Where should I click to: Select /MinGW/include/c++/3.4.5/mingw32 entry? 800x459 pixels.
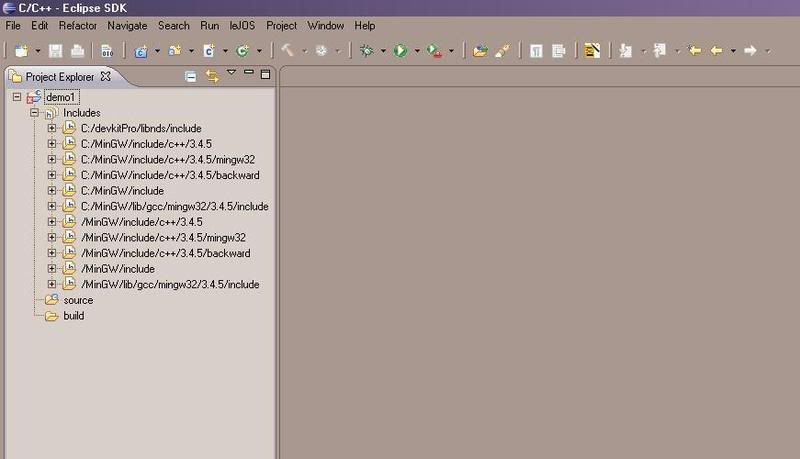(163, 238)
